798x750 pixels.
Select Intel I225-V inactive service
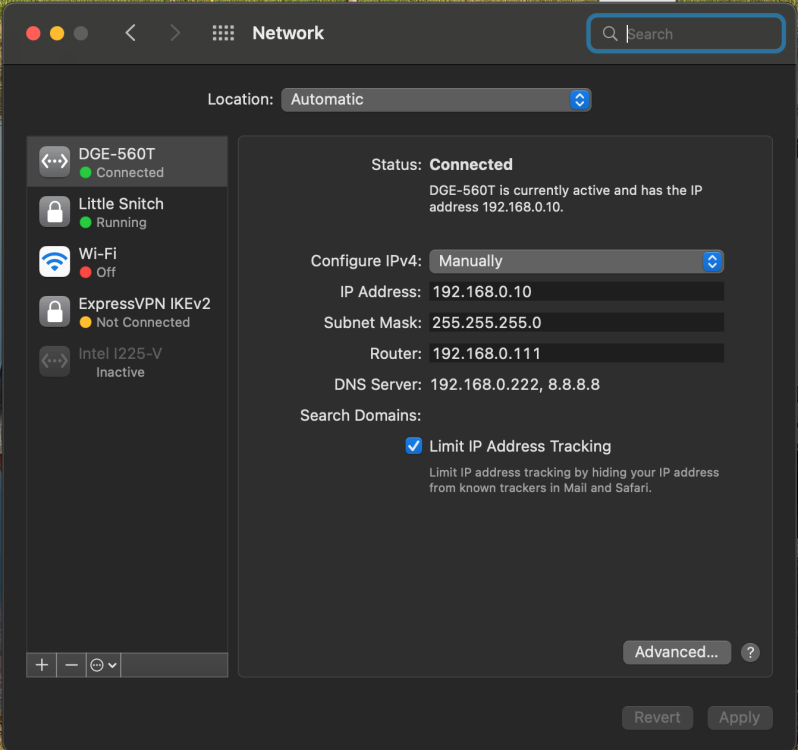click(127, 361)
